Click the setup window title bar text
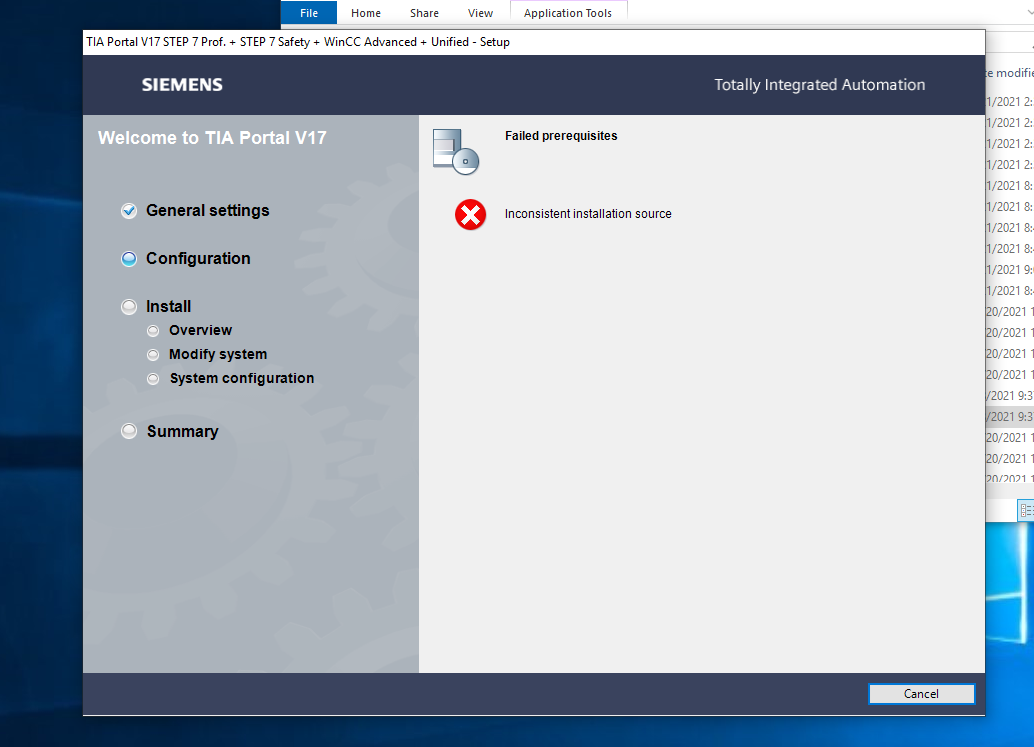 click(298, 42)
